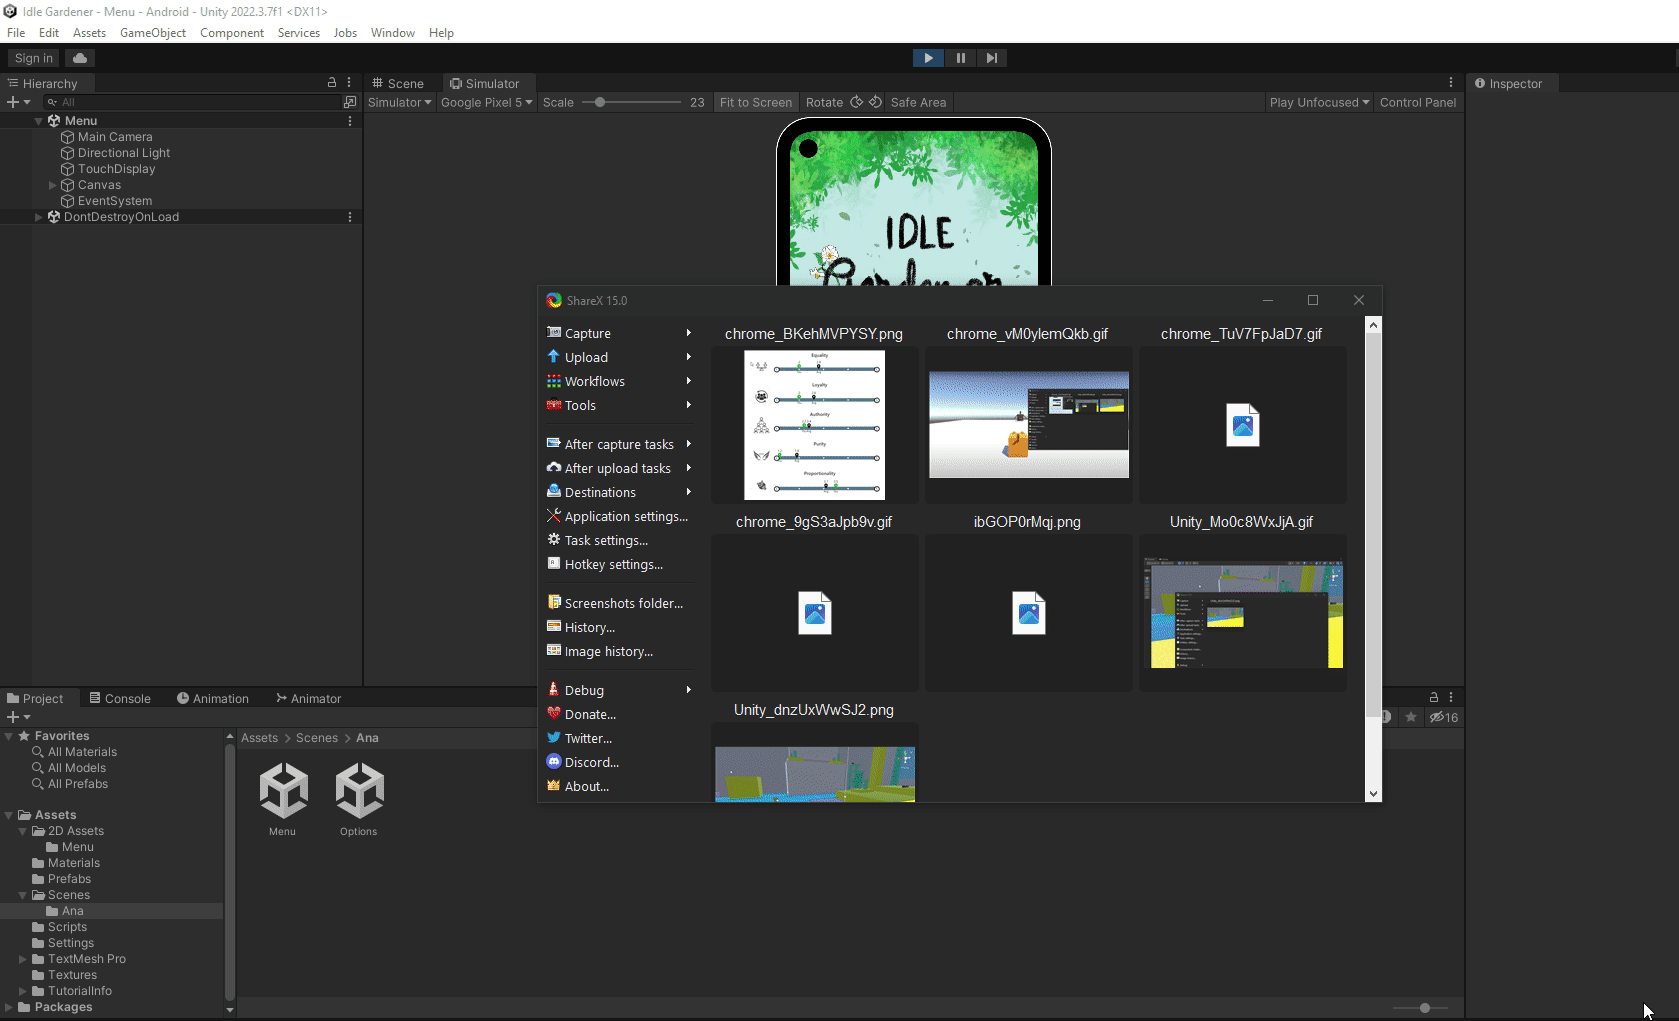Open ShareX Screenshots folder

pos(619,603)
